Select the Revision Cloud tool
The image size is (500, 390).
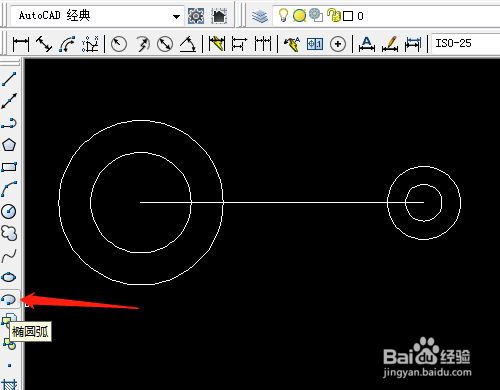point(9,233)
